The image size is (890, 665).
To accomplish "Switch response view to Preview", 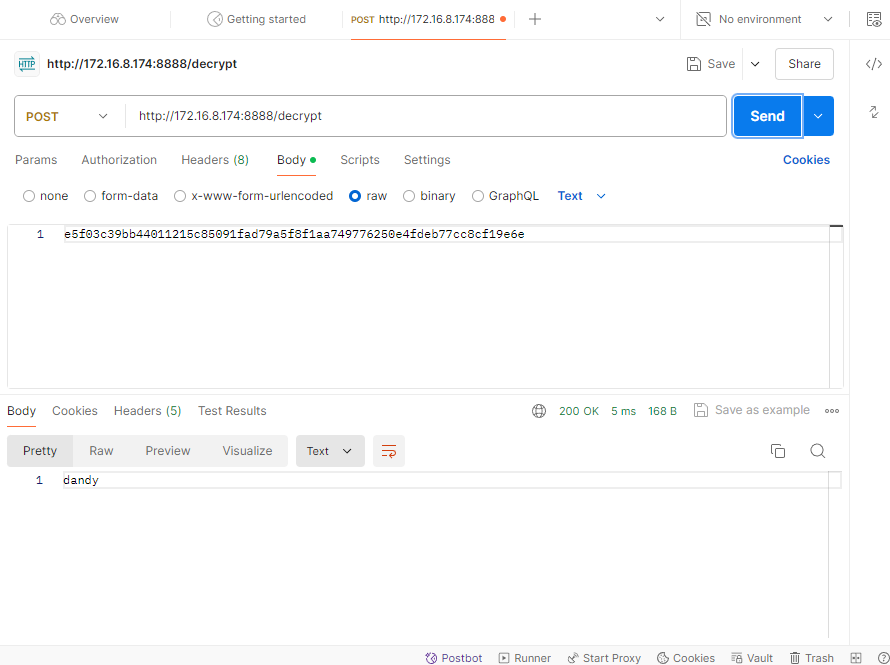I will coord(168,451).
